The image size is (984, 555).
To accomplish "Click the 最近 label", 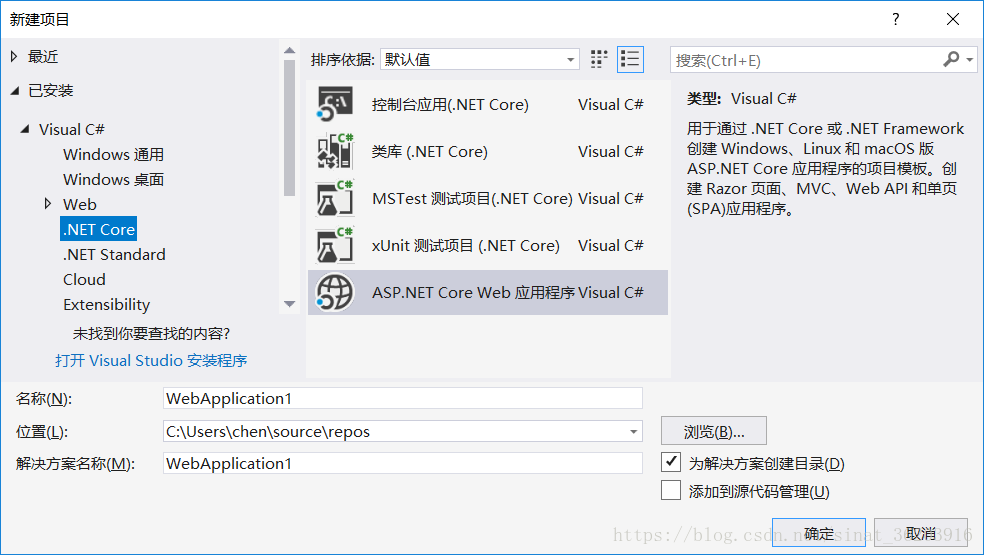I will click(x=43, y=57).
